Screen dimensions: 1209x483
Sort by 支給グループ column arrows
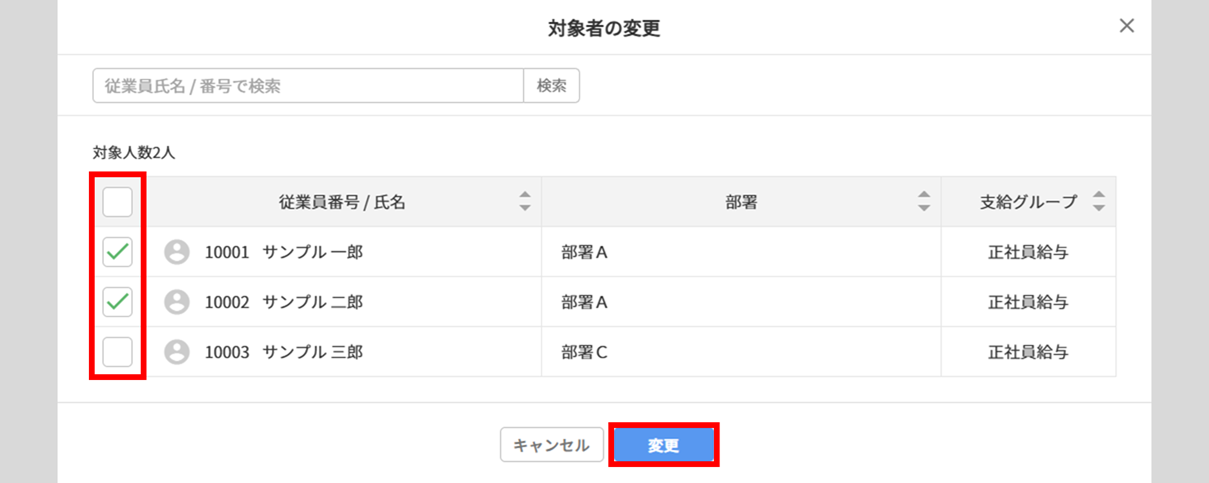(1099, 201)
